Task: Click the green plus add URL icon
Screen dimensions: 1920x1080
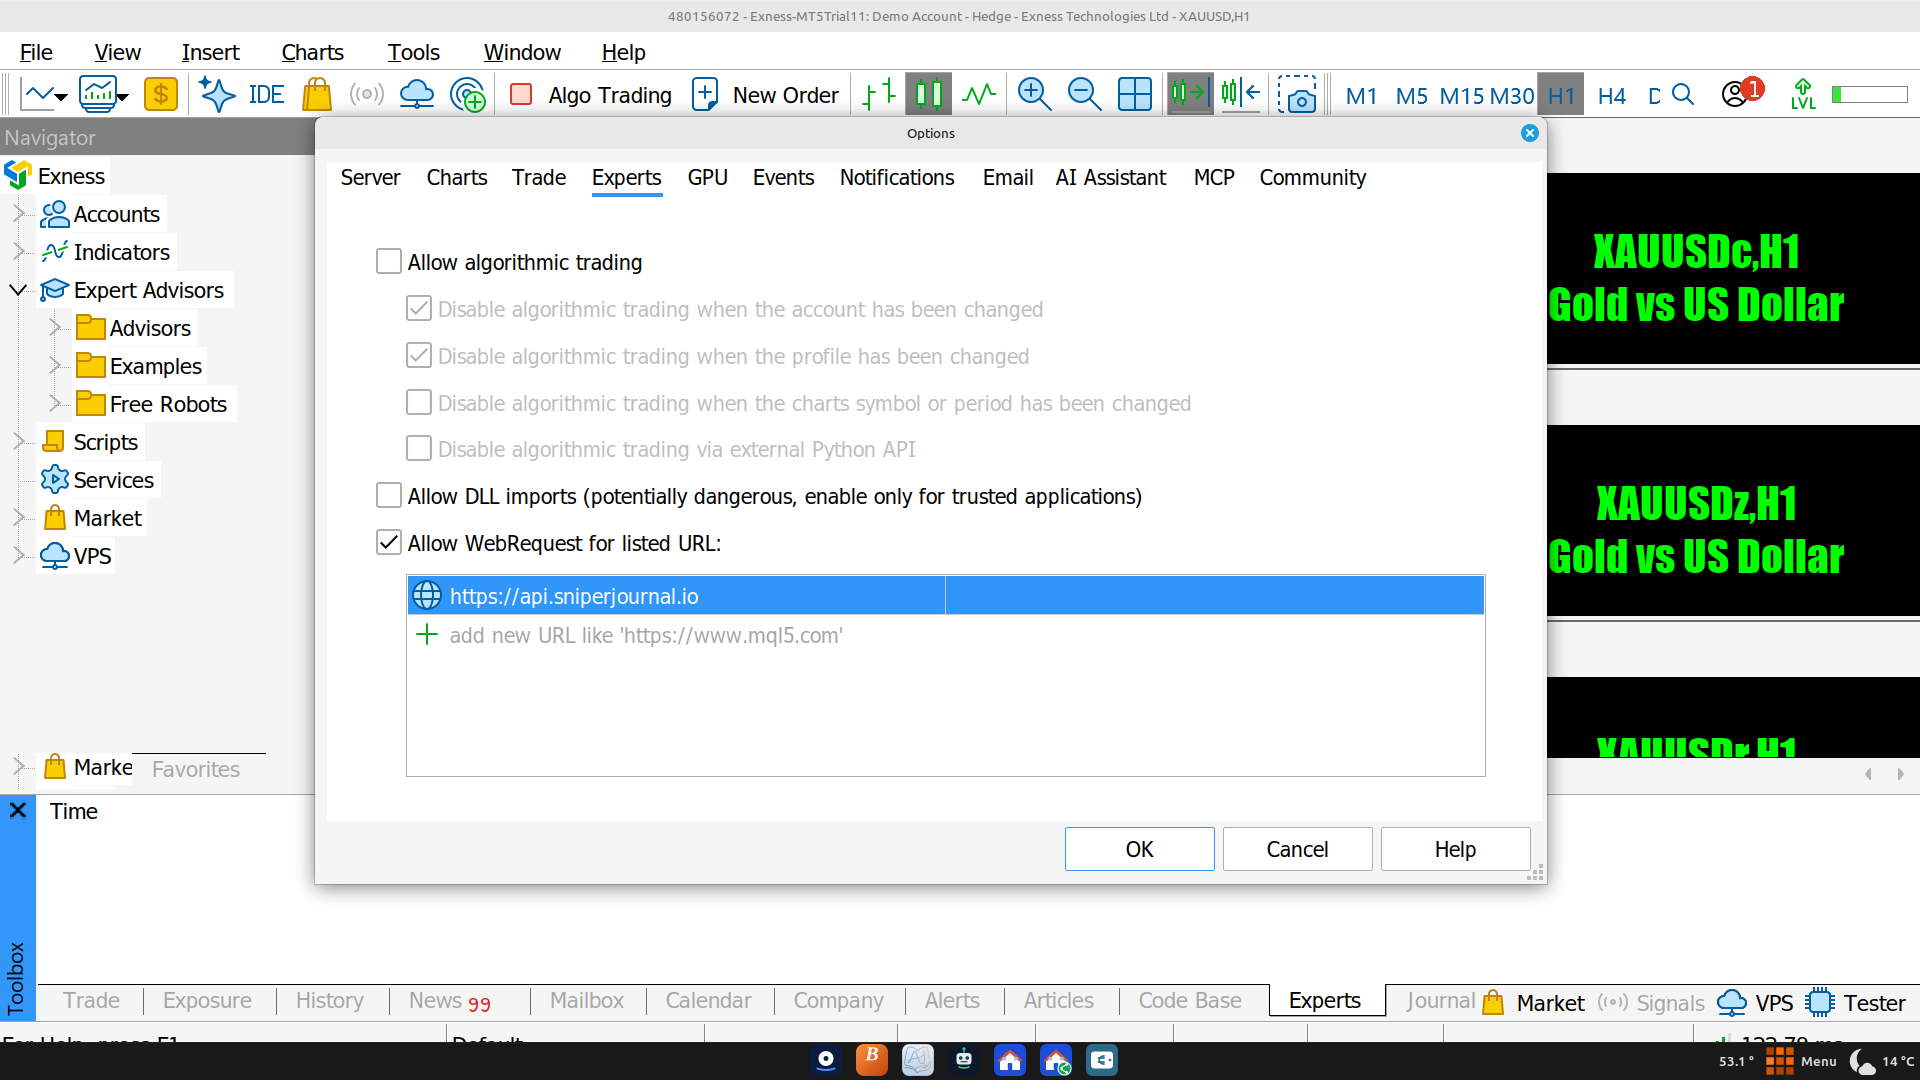Action: [427, 635]
